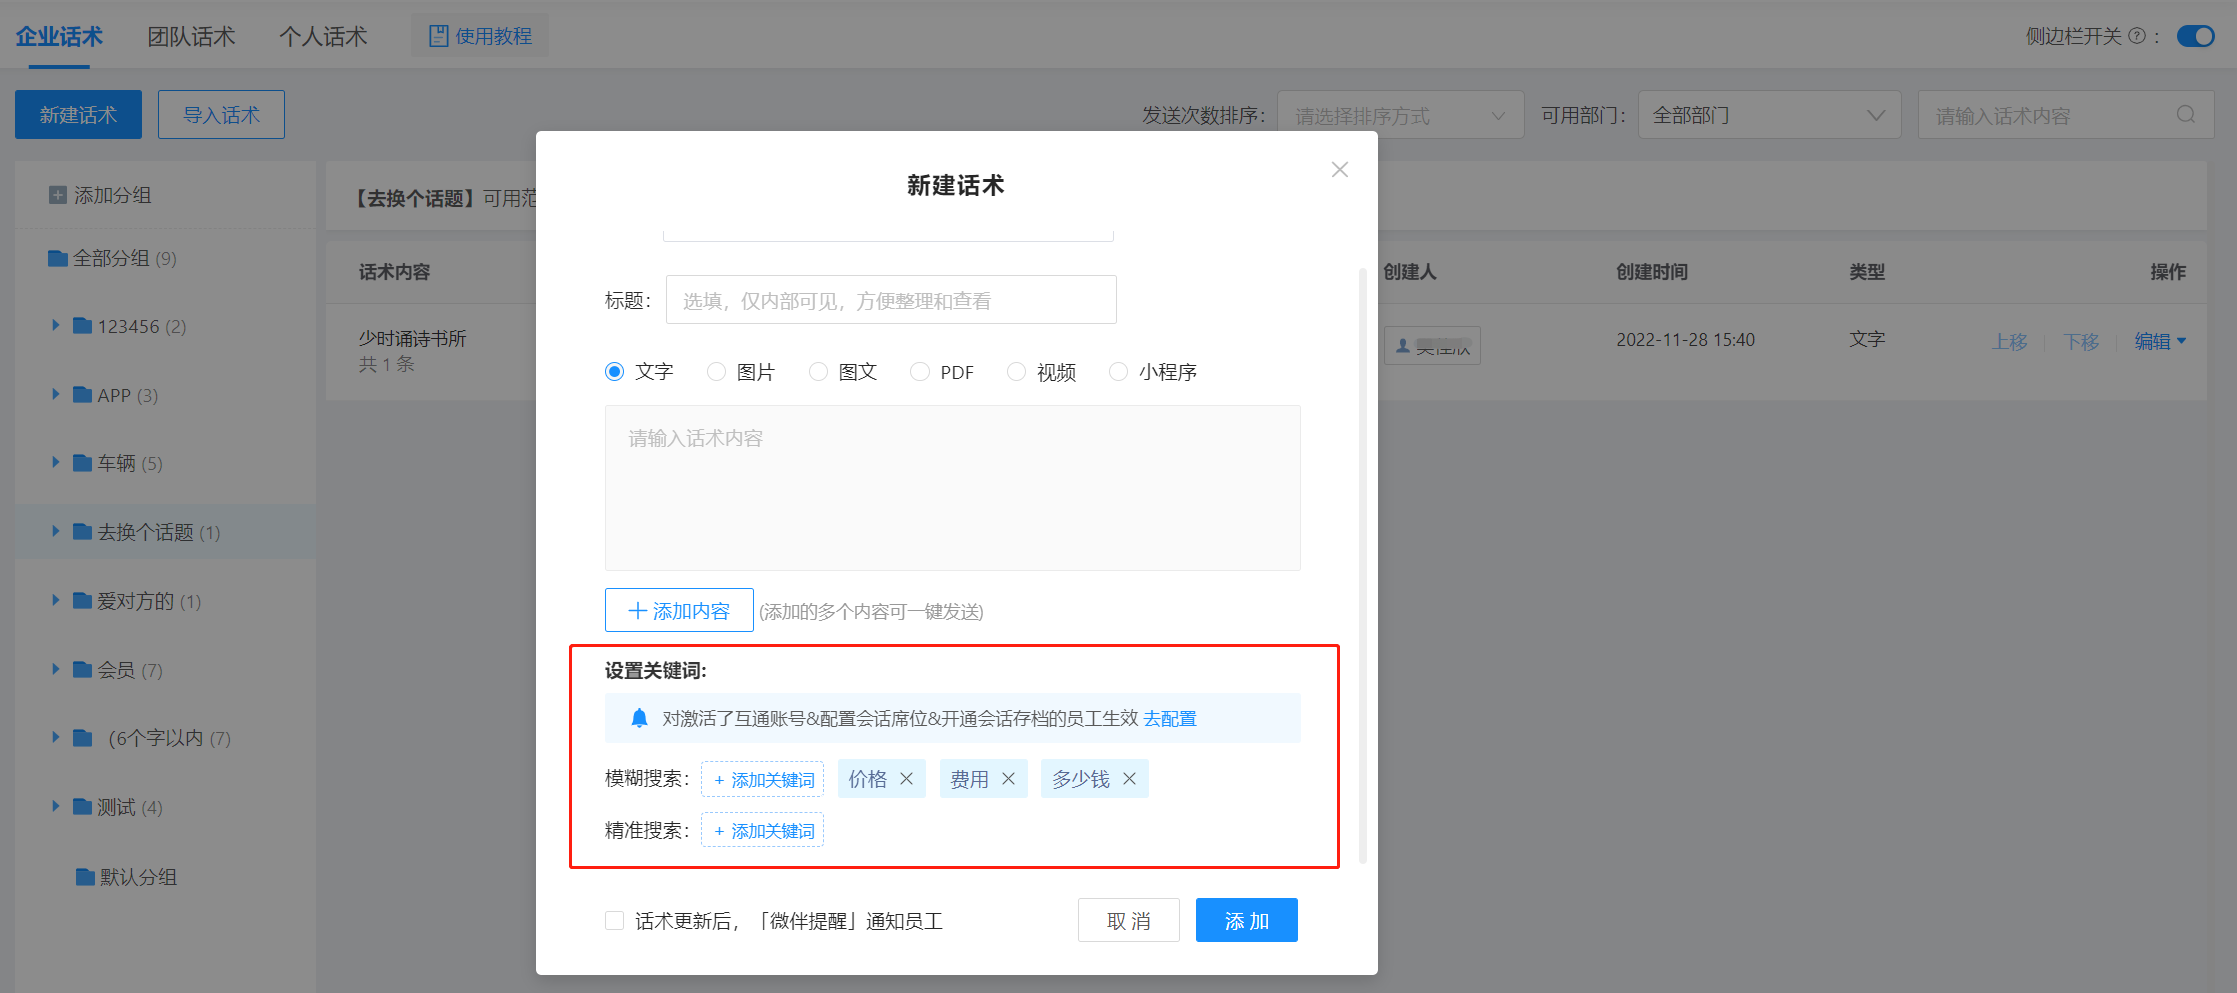Delete the 多少钱 keyword tag
Image resolution: width=2237 pixels, height=993 pixels.
point(1129,779)
